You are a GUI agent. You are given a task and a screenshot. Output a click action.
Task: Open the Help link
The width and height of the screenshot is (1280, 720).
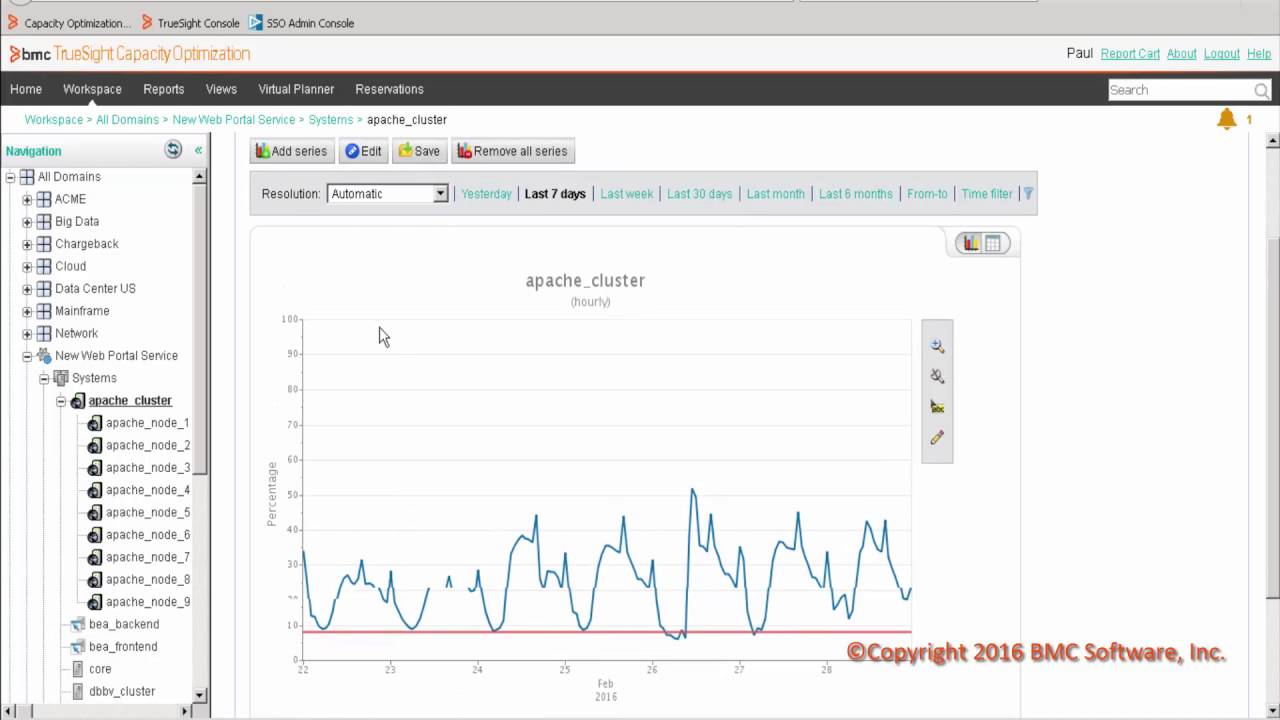pos(1259,54)
